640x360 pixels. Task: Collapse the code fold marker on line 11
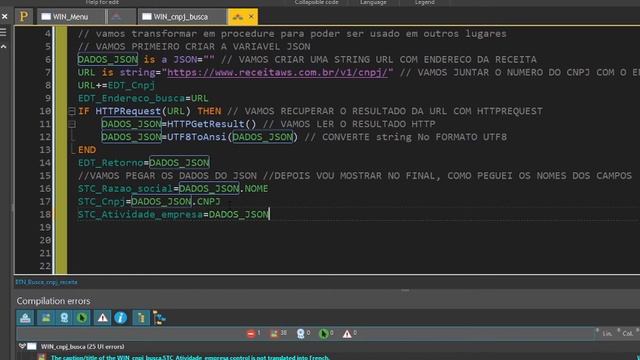click(72, 124)
